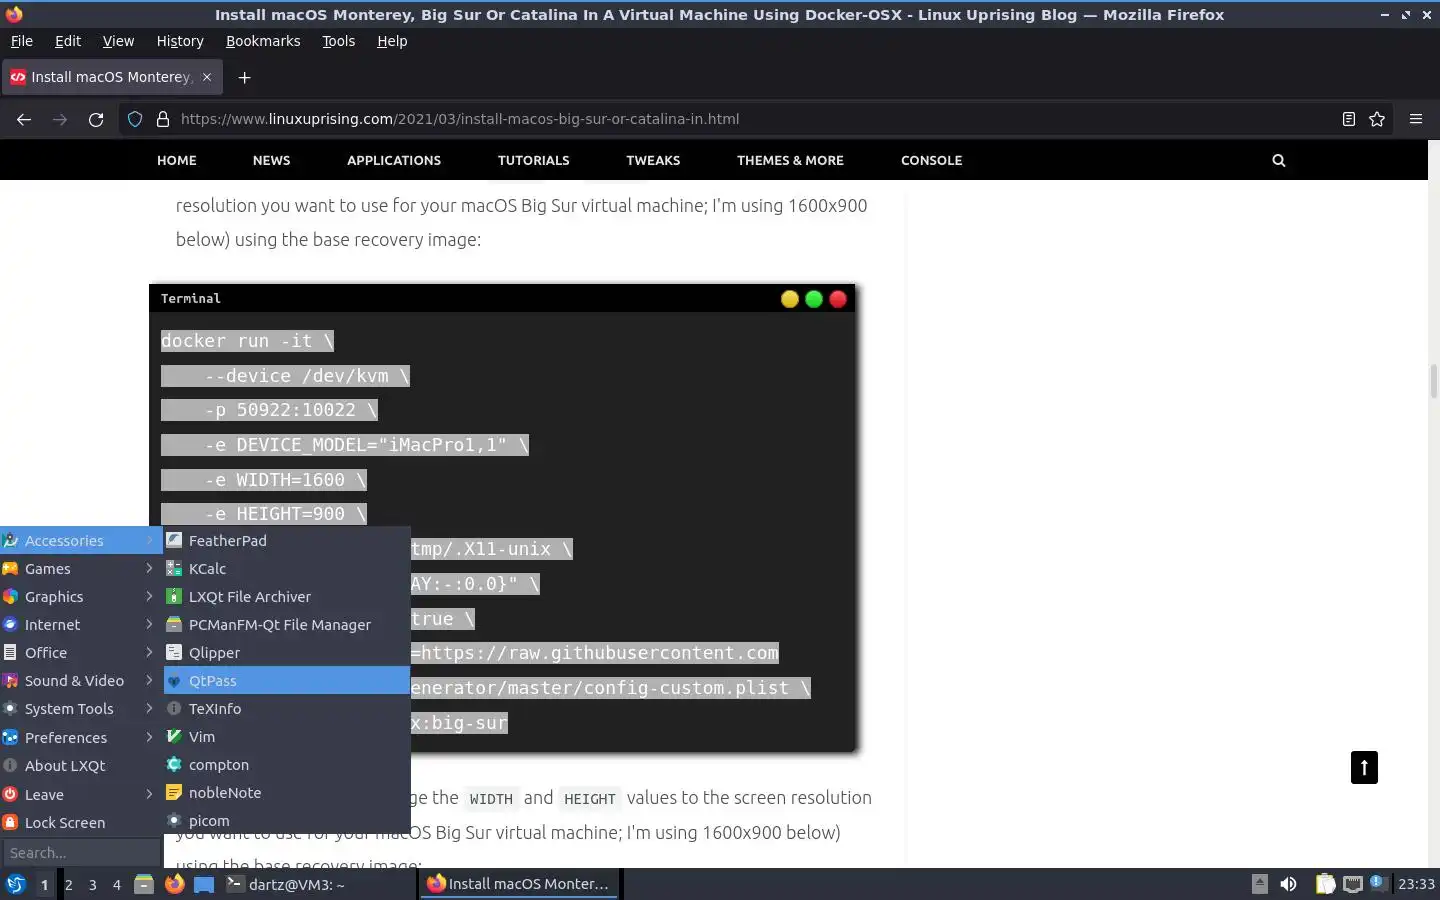The image size is (1440, 900).
Task: Toggle reader view icon in address bar
Action: click(x=1348, y=119)
